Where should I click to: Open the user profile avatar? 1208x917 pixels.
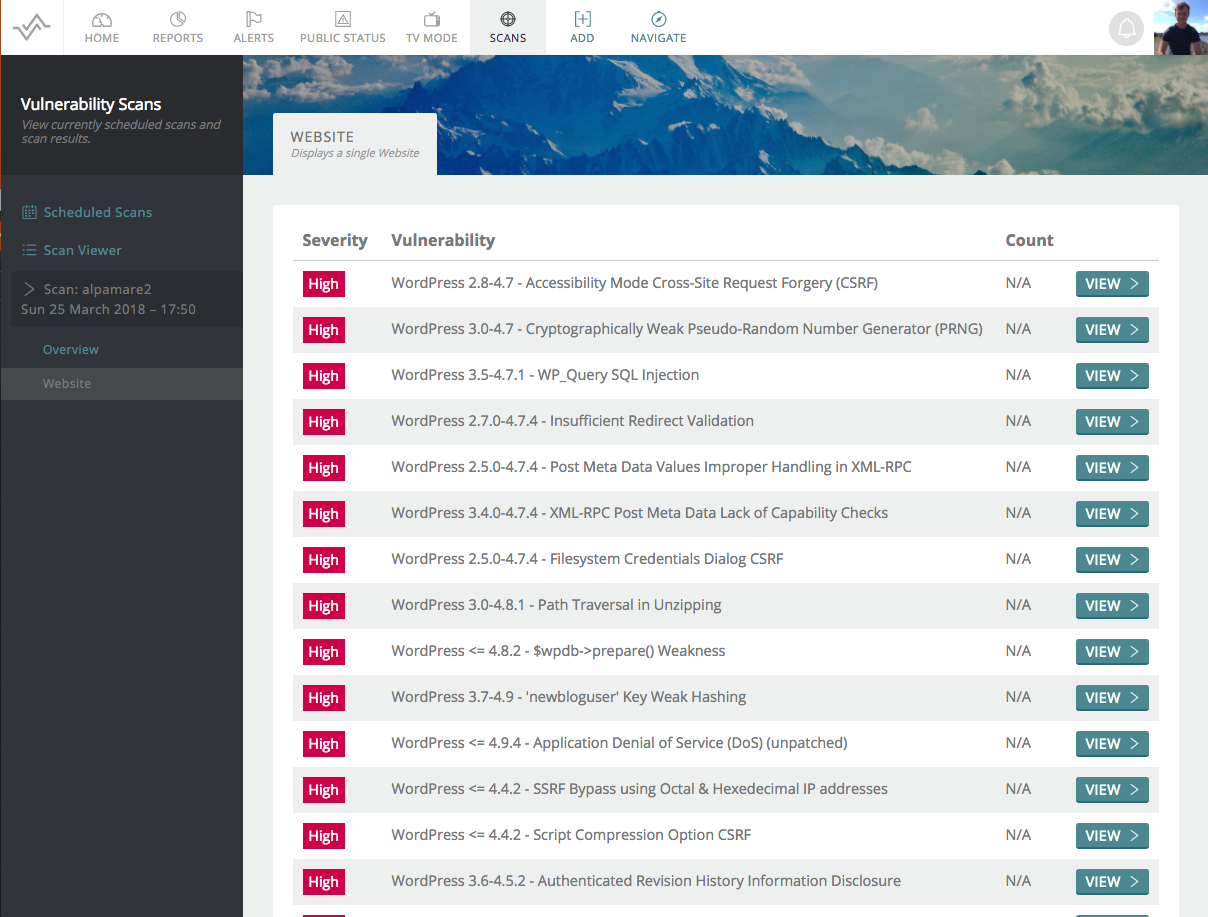(x=1181, y=27)
